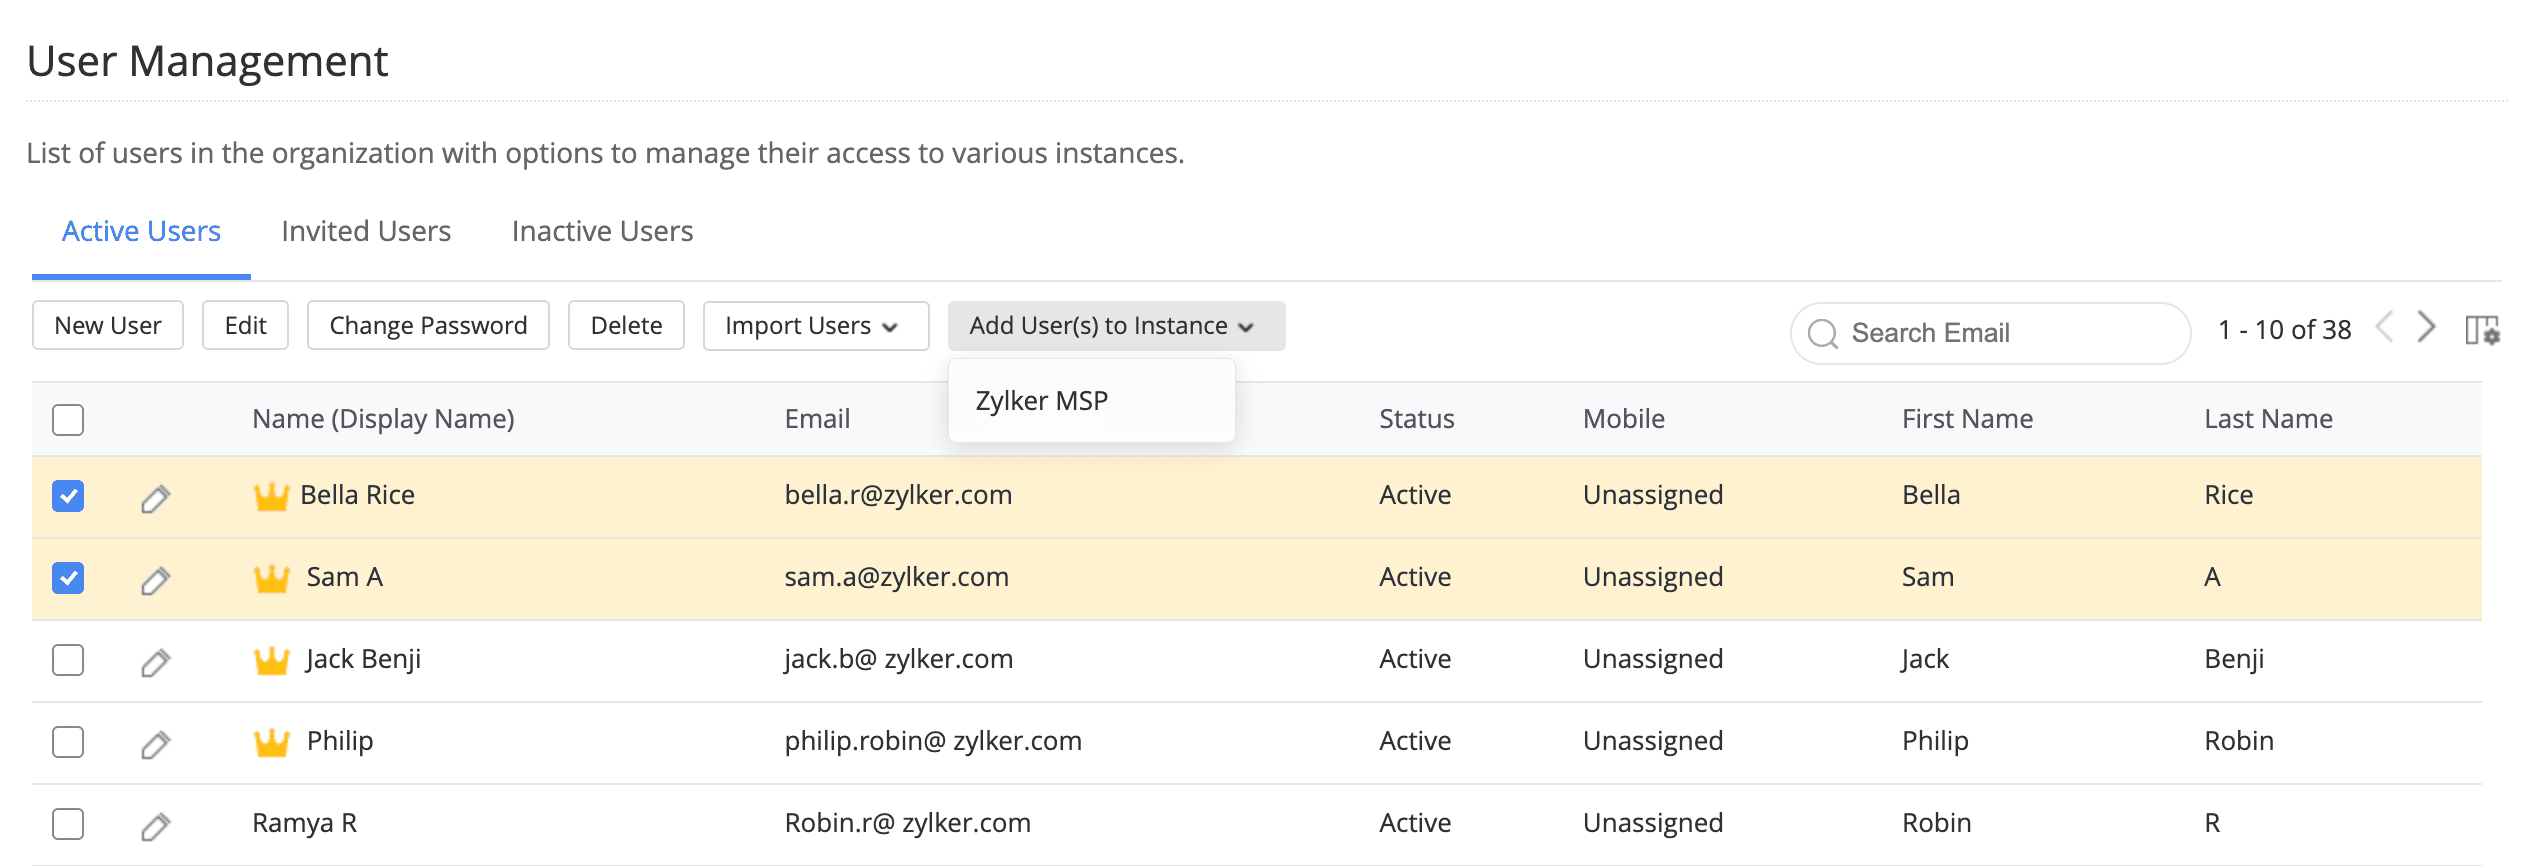Uncheck the Bella Rice checkbox
The height and width of the screenshot is (866, 2534).
[x=68, y=496]
